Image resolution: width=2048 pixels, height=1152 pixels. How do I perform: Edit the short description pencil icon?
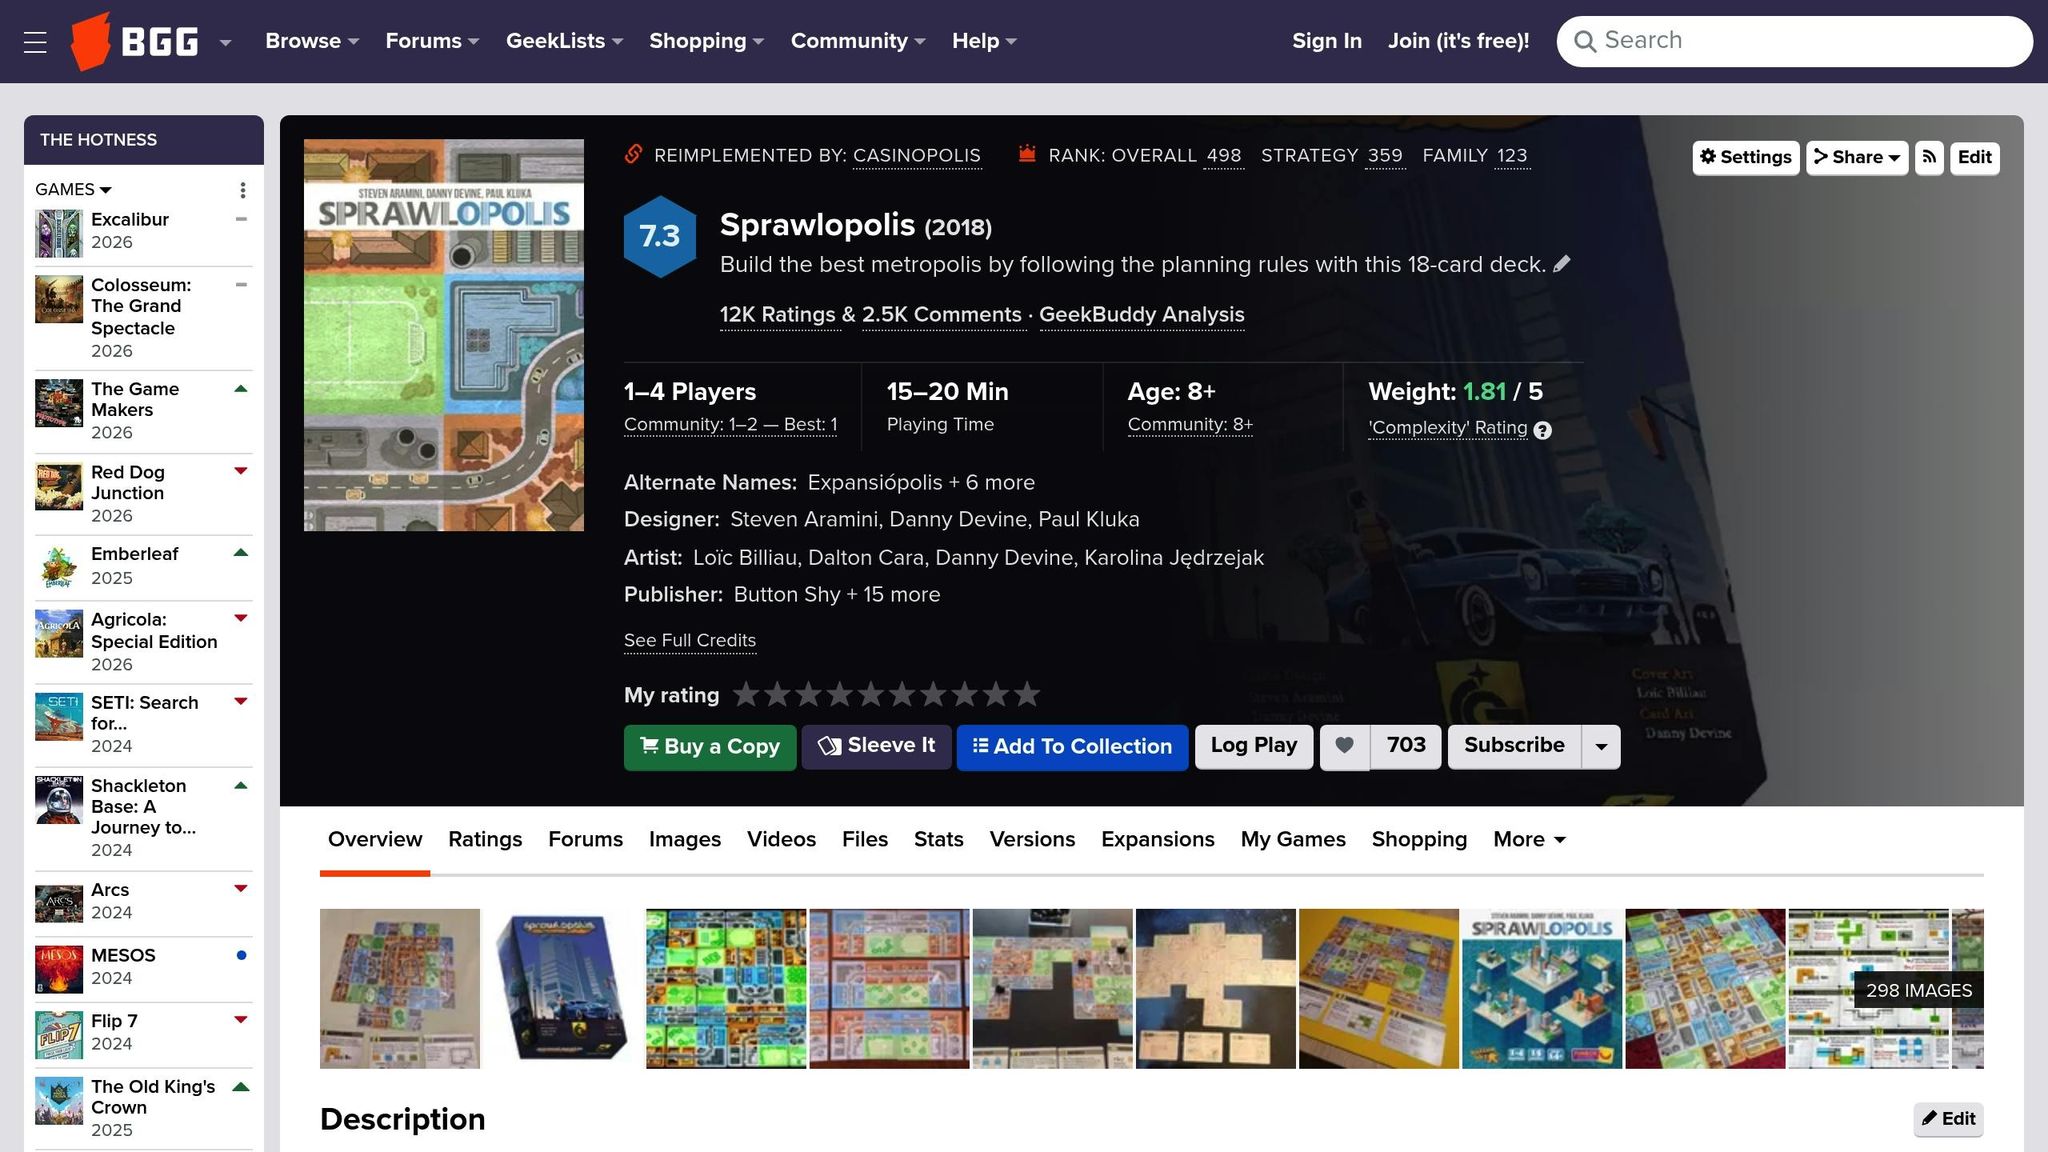pyautogui.click(x=1562, y=264)
